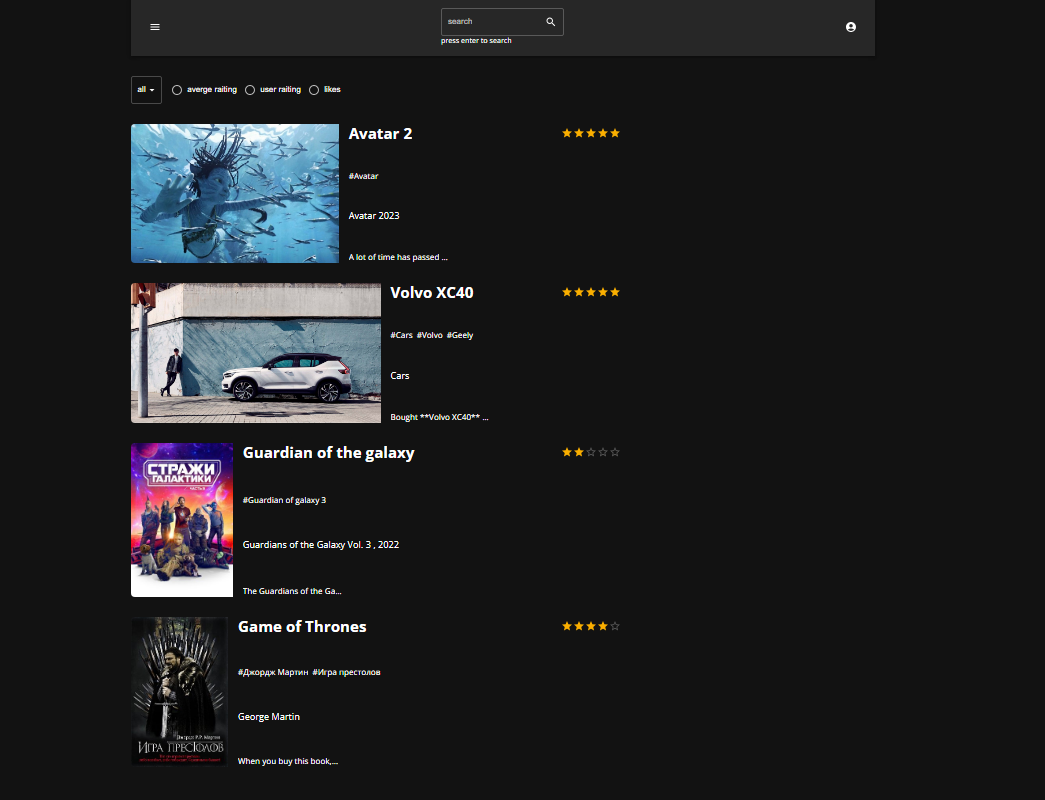Open the Avatar 2 underwater thumbnail
Viewport: 1045px width, 800px height.
235,193
